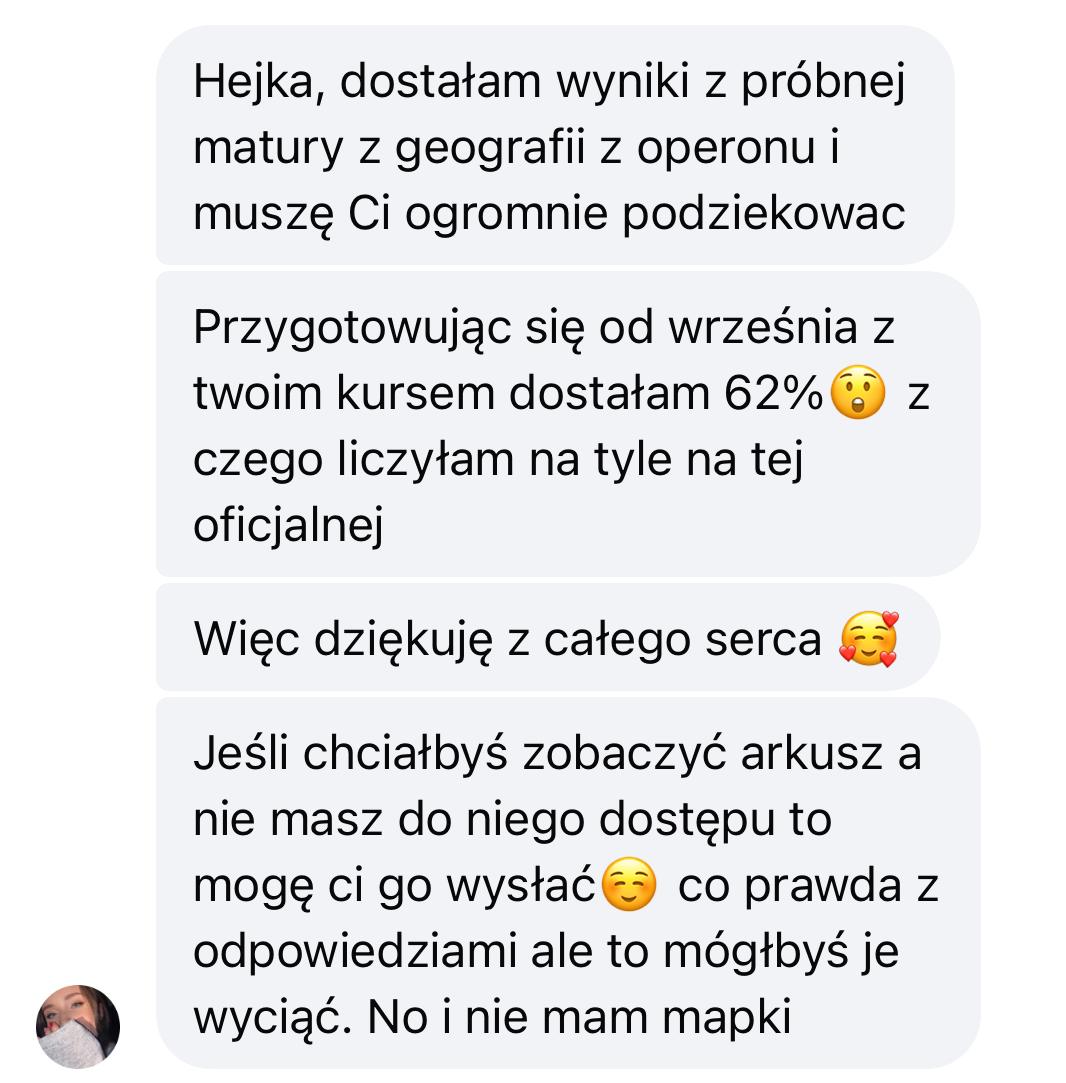This screenshot has height=1083, width=1066.
Task: Click the word września in second message
Action: click(763, 327)
